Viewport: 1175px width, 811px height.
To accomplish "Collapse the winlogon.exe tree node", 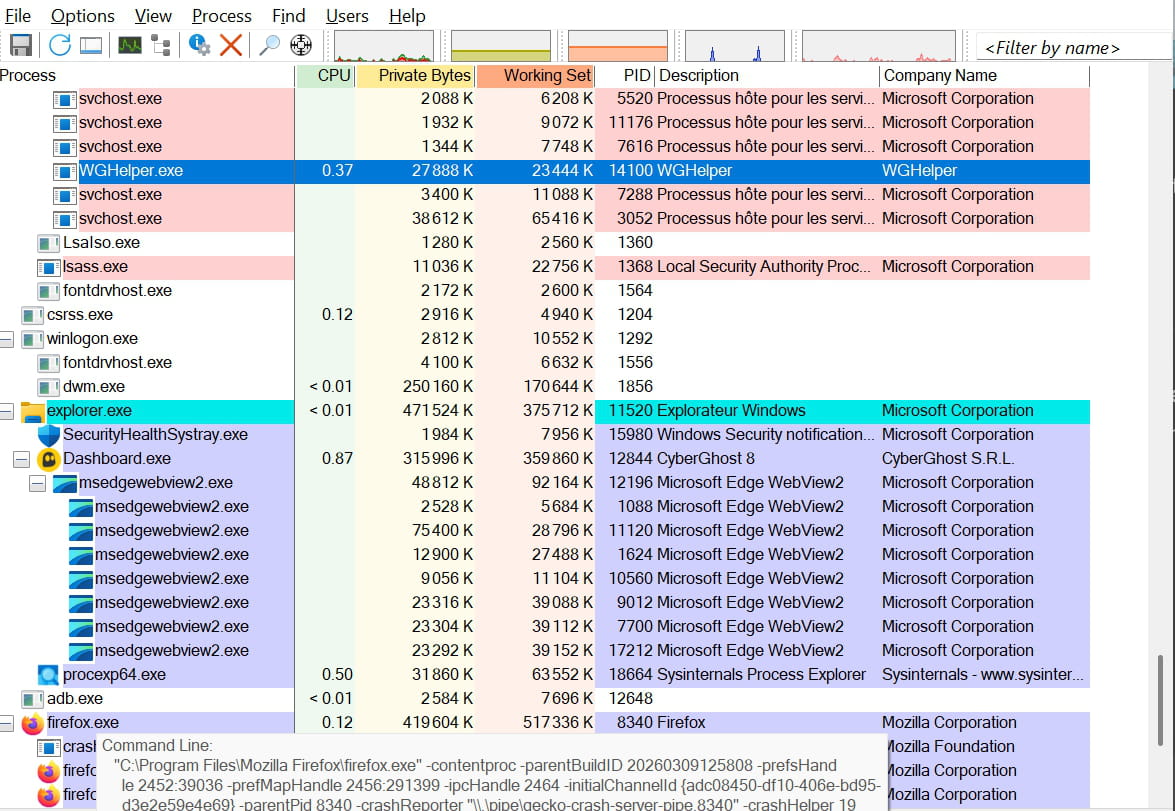I will pos(6,339).
